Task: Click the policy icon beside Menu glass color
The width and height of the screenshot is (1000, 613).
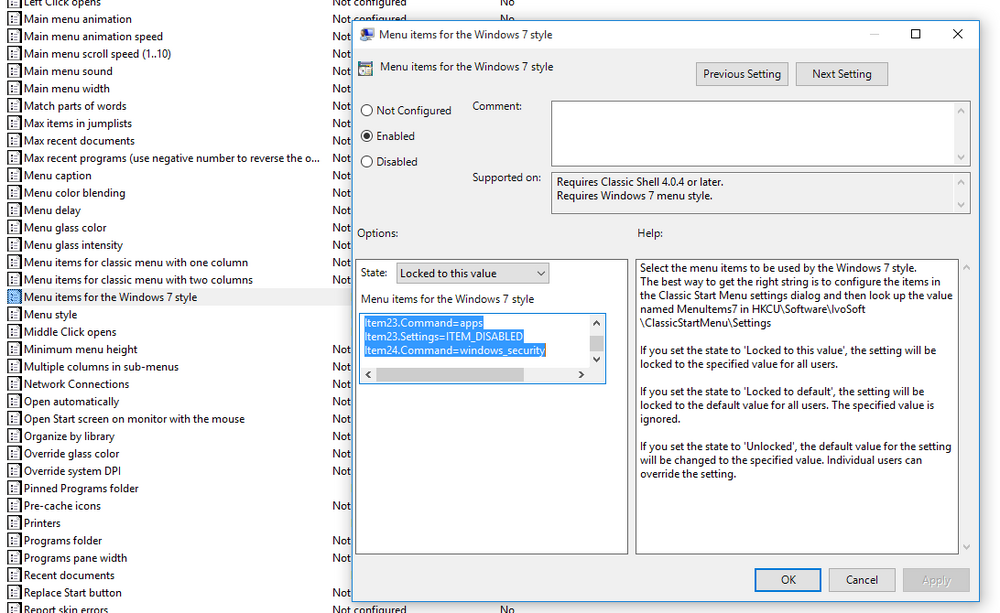Action: (14, 228)
